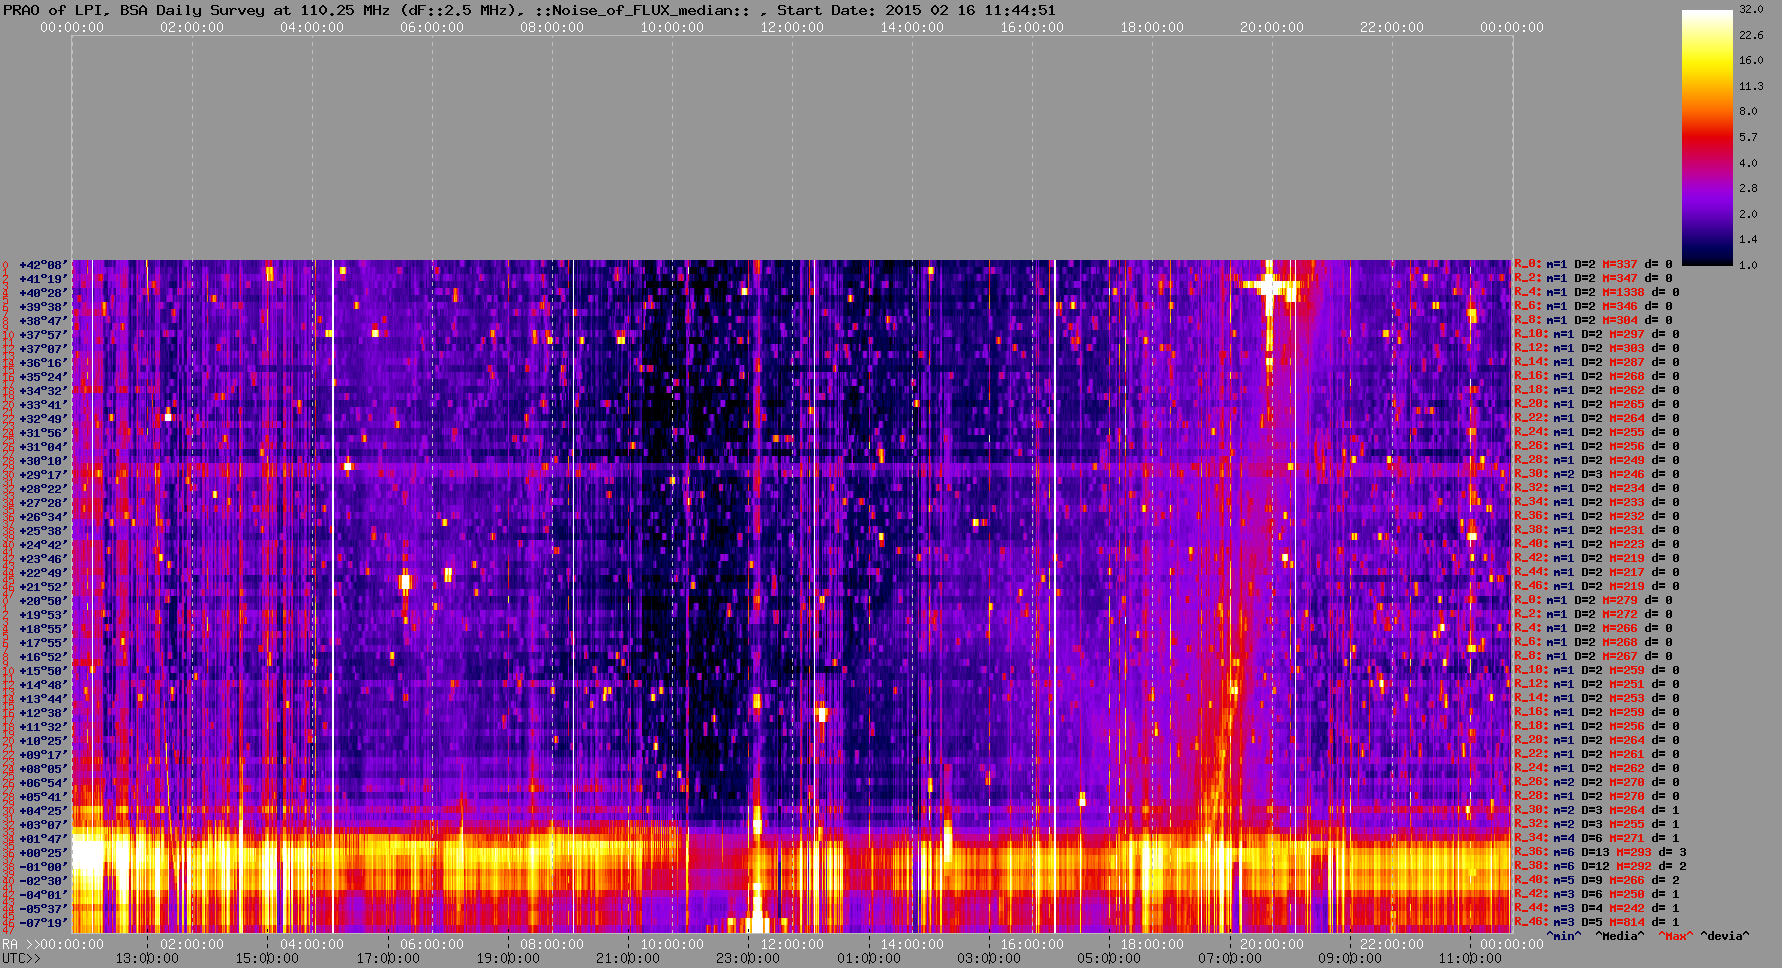
Task: Click the stats row with M=231
Action: [1597, 531]
